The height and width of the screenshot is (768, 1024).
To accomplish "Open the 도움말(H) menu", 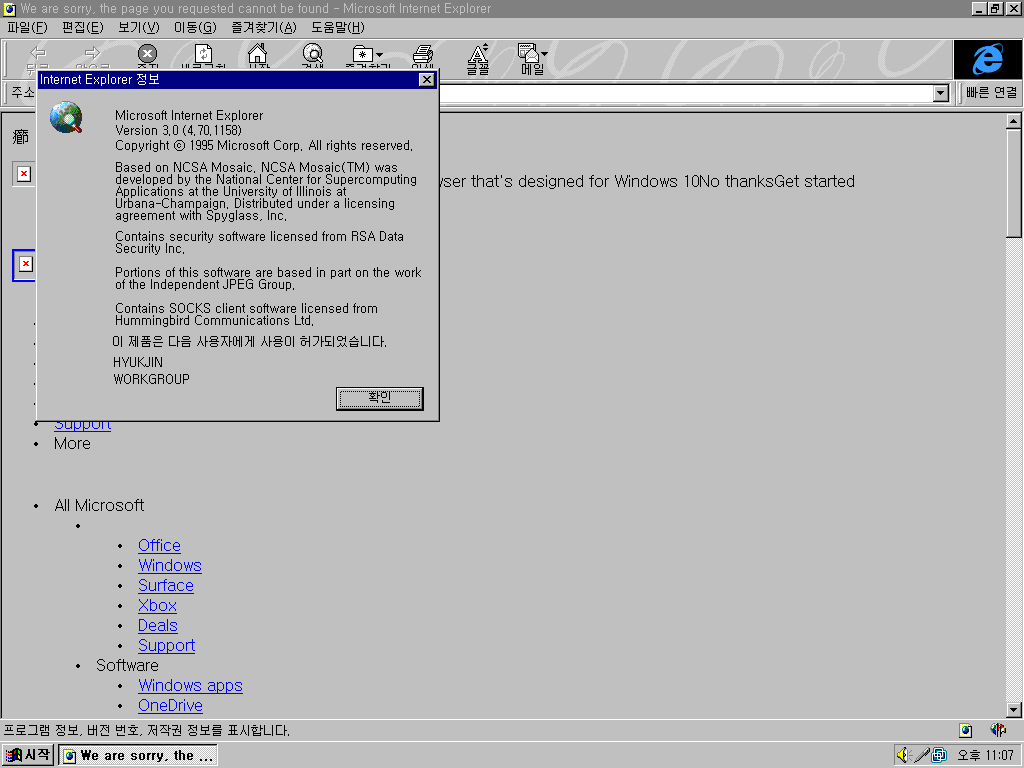I will (x=338, y=27).
